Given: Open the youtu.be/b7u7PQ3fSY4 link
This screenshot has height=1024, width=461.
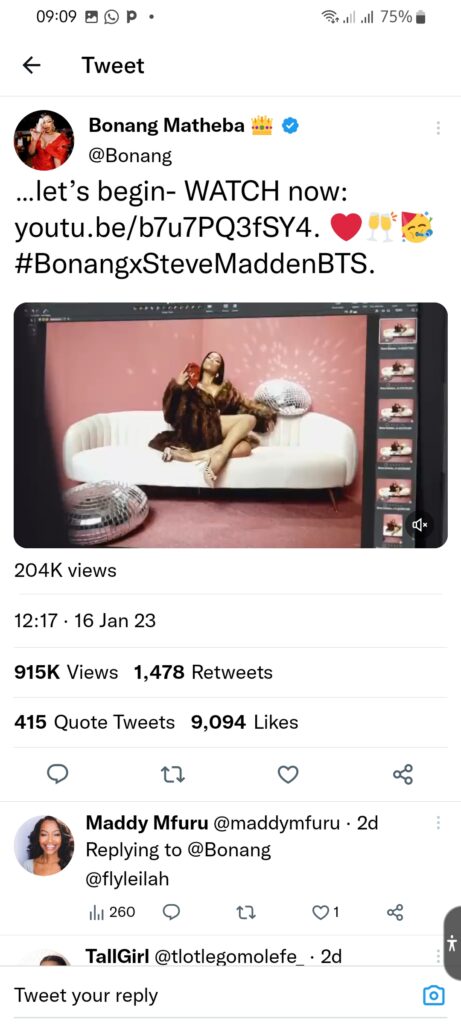Looking at the screenshot, I should pos(168,229).
